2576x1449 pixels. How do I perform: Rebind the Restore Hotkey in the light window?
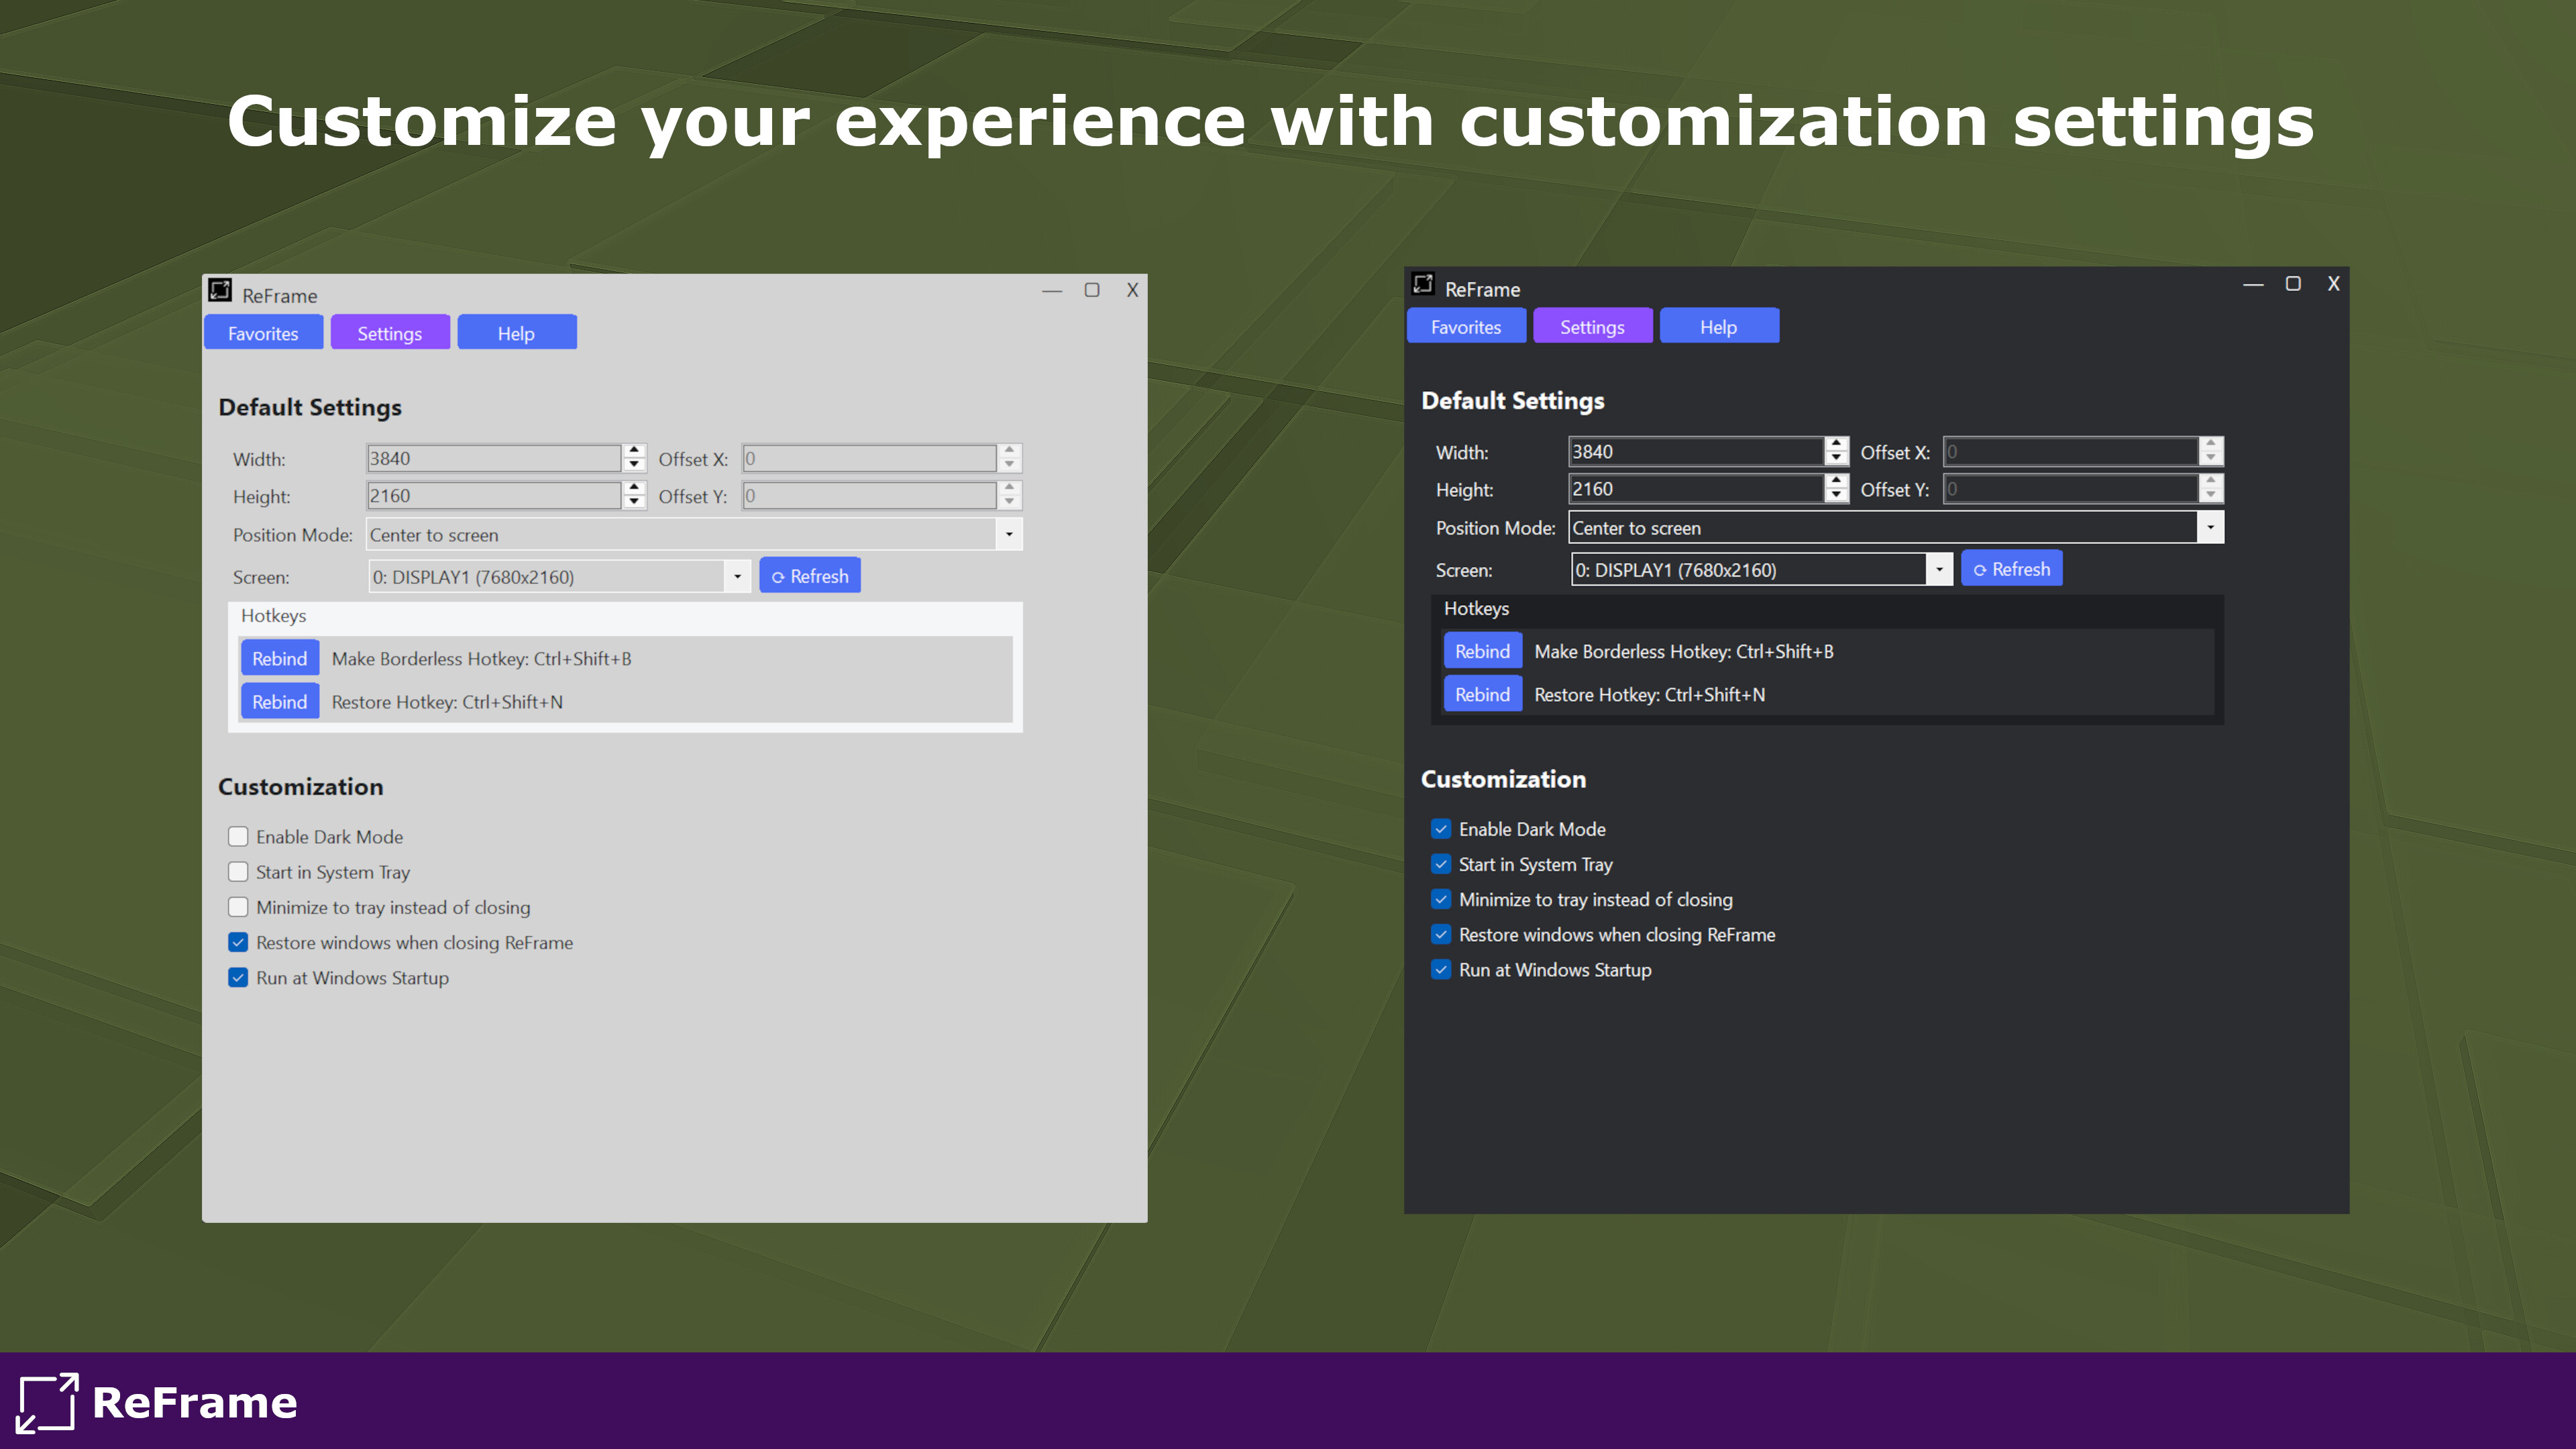coord(279,701)
